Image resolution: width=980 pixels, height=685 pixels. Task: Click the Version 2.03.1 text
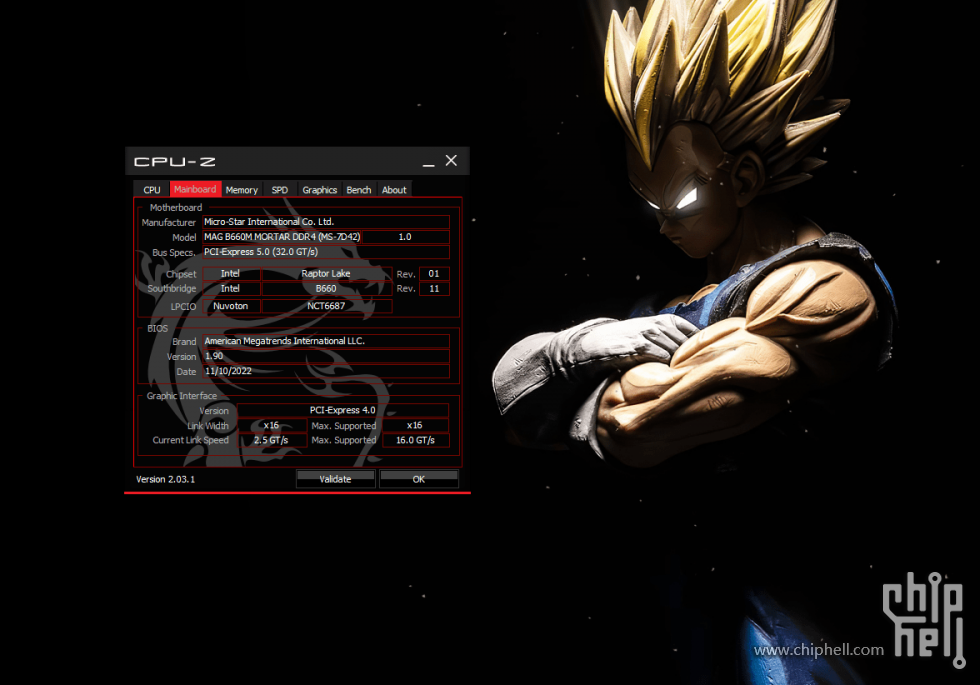tap(166, 479)
